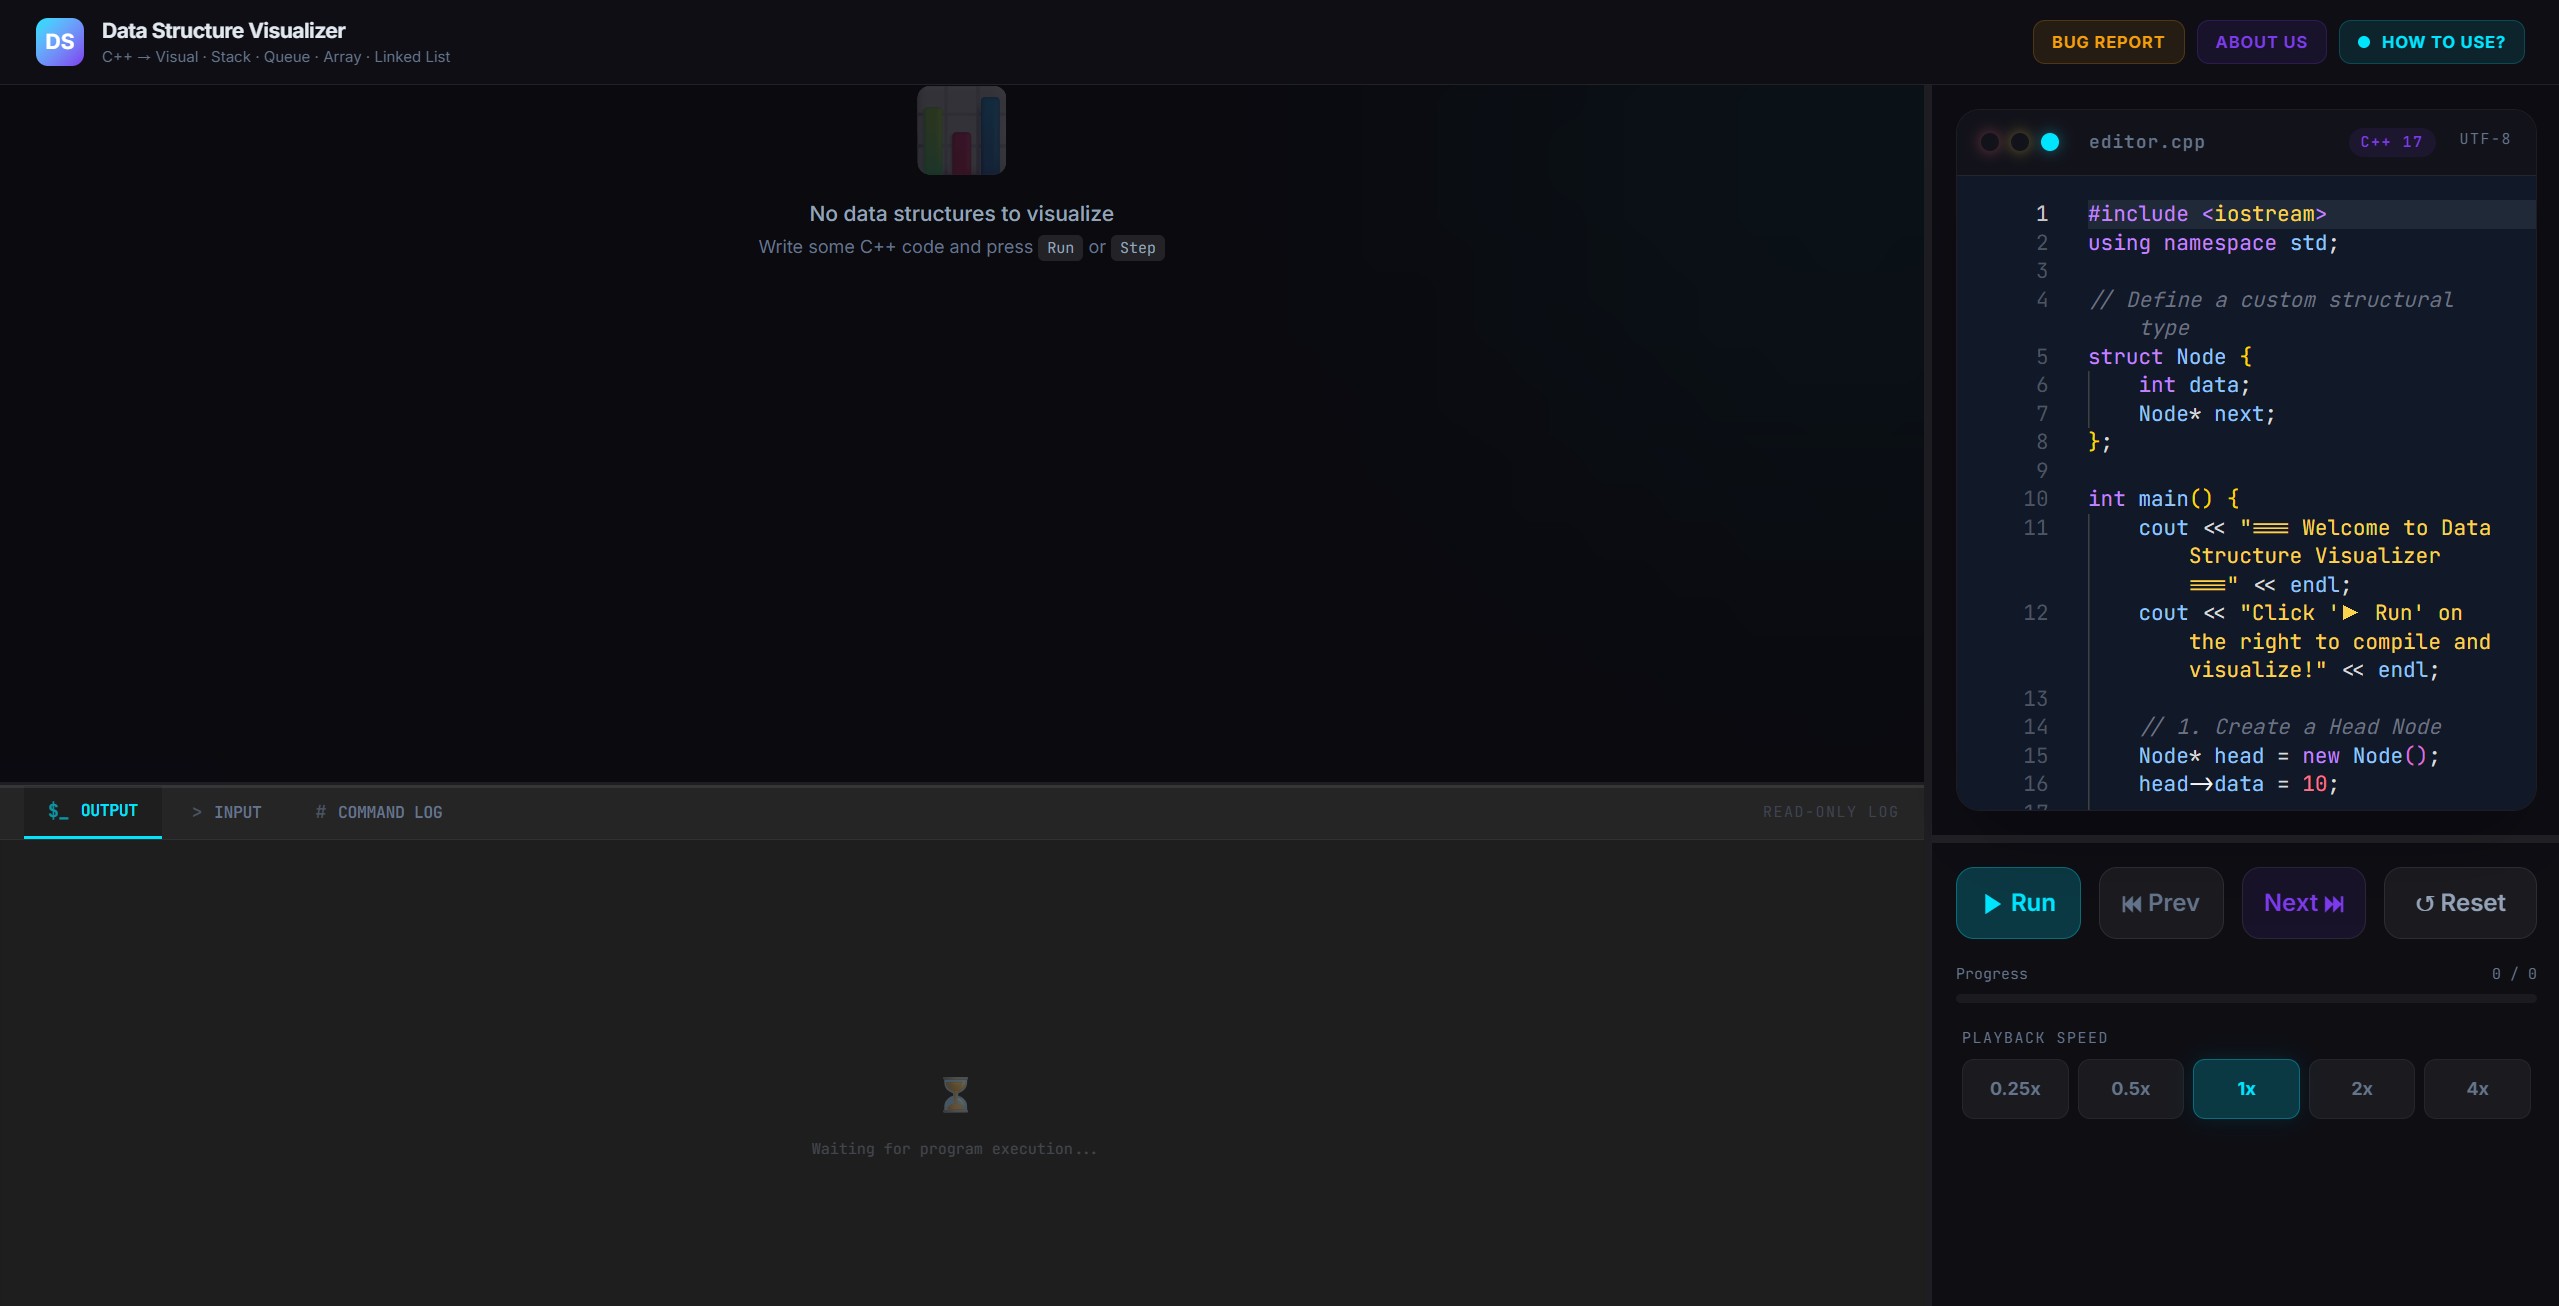Click line 'Node* head = new Node();'

tap(2289, 756)
